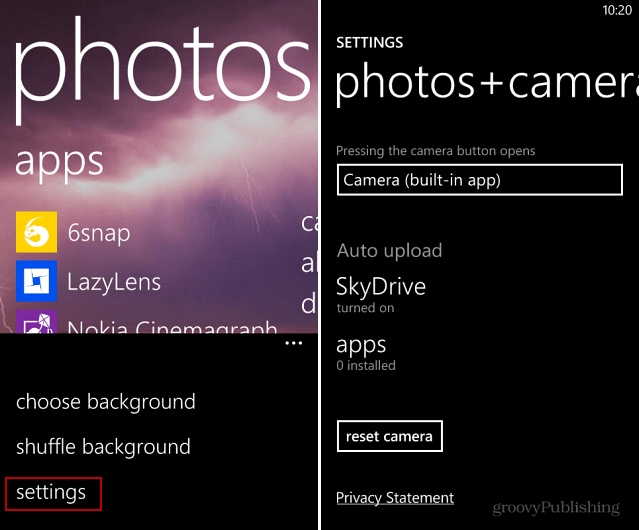The height and width of the screenshot is (530, 639).
Task: Choose the 'choose background' menu entry
Action: click(106, 402)
